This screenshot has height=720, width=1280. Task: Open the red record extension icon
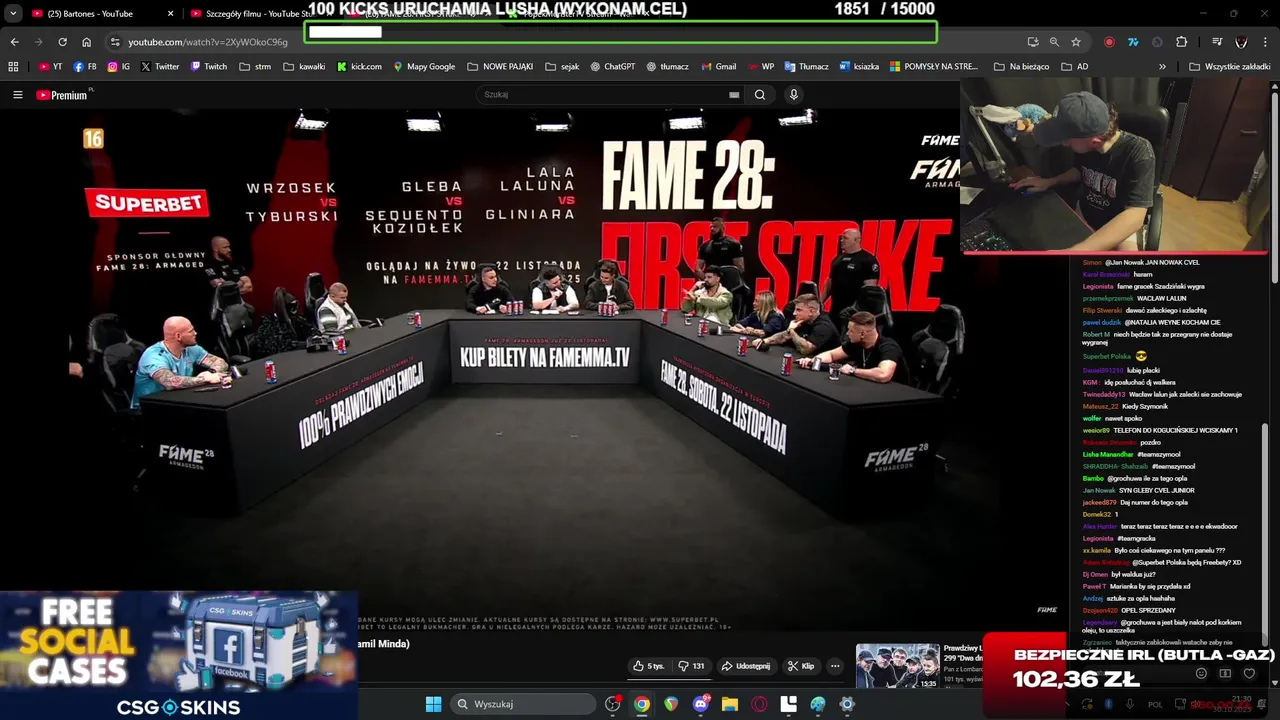point(1109,42)
